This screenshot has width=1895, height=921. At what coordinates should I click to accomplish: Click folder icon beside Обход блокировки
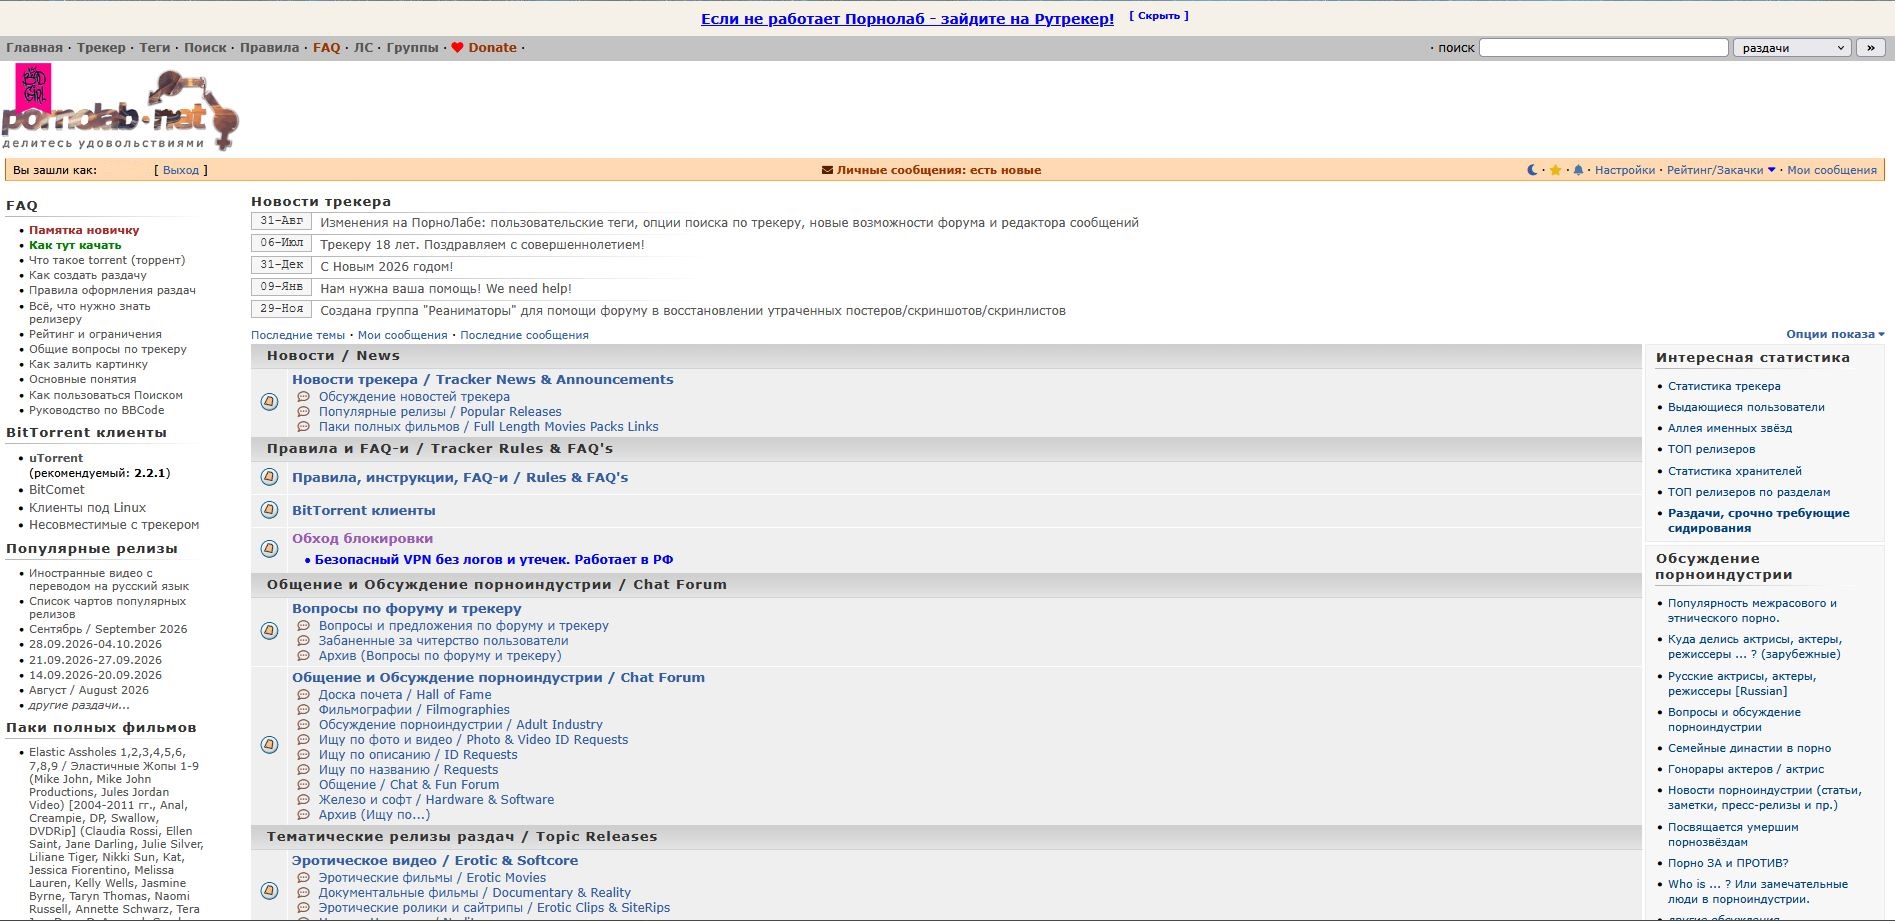(x=269, y=548)
